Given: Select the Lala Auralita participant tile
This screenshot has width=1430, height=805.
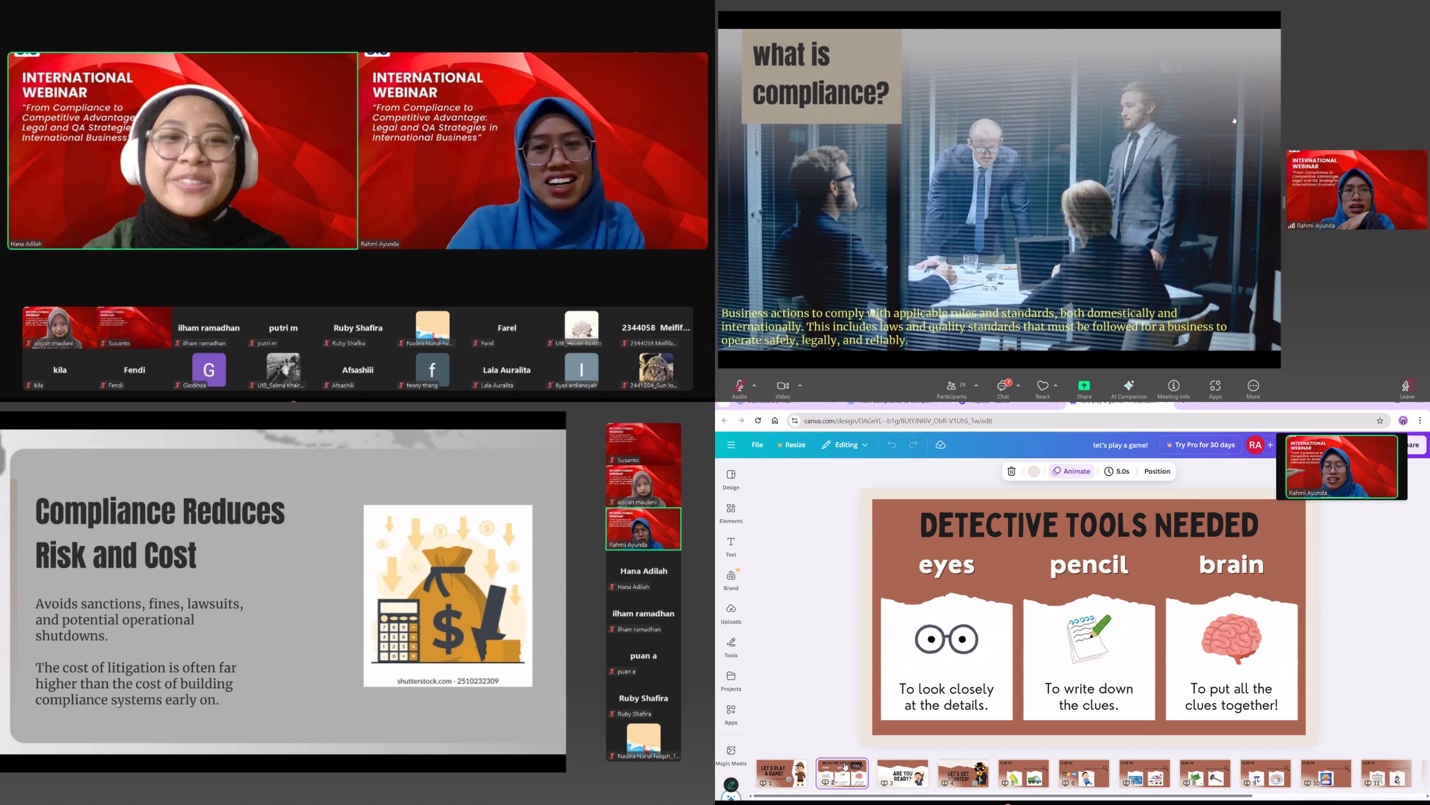Looking at the screenshot, I should [x=507, y=370].
